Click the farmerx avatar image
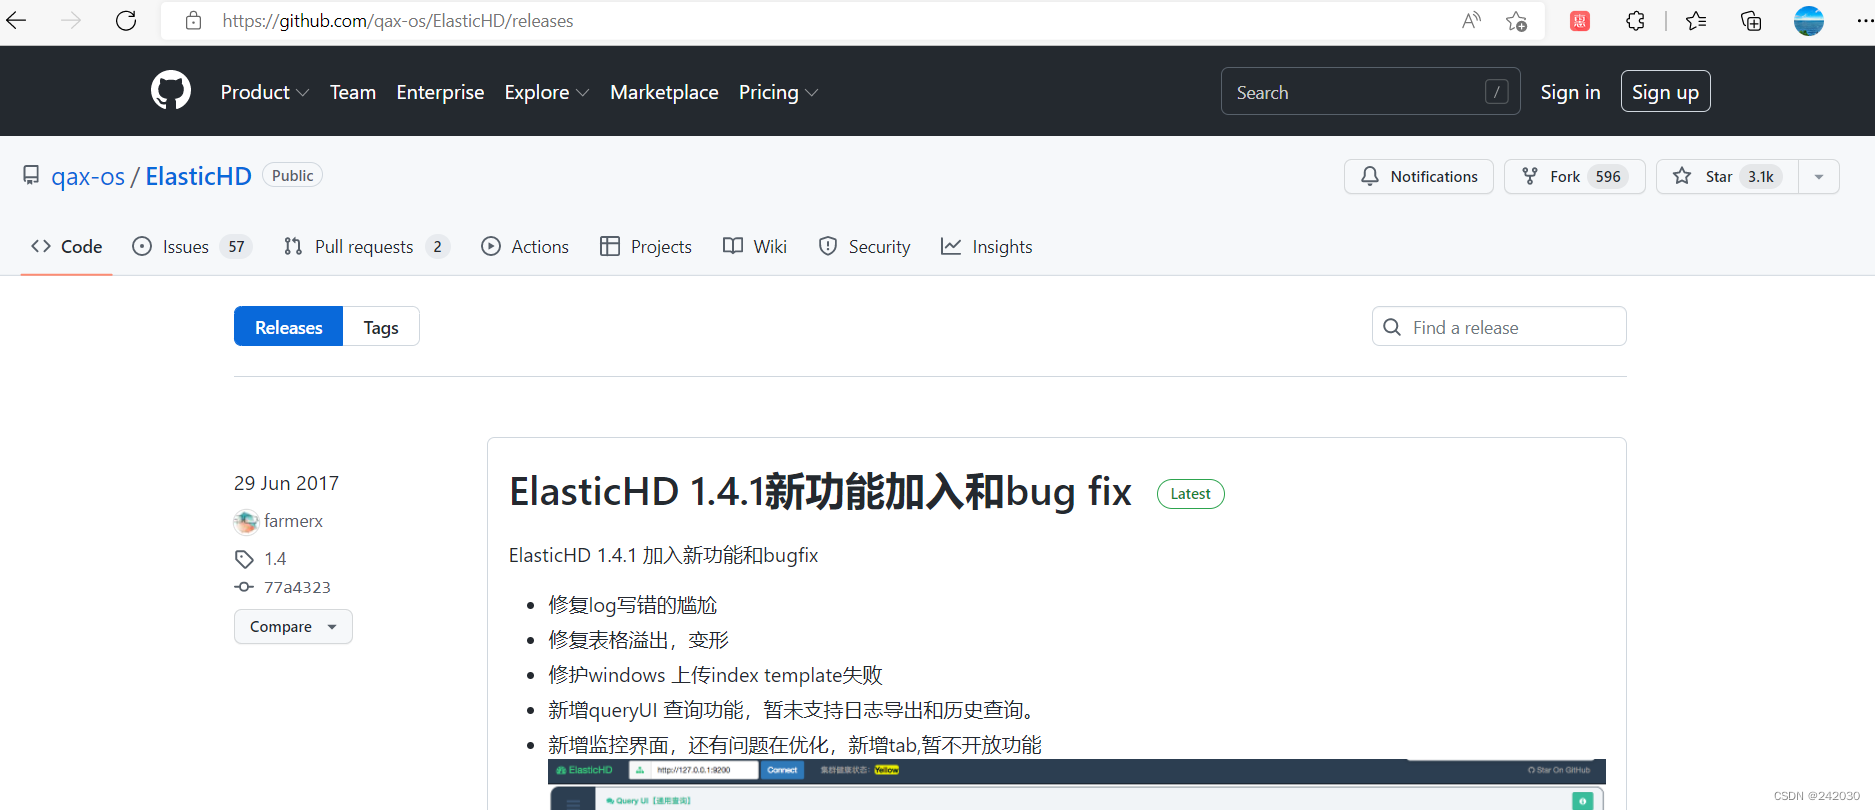Screen dimensions: 1875x810 coord(246,522)
